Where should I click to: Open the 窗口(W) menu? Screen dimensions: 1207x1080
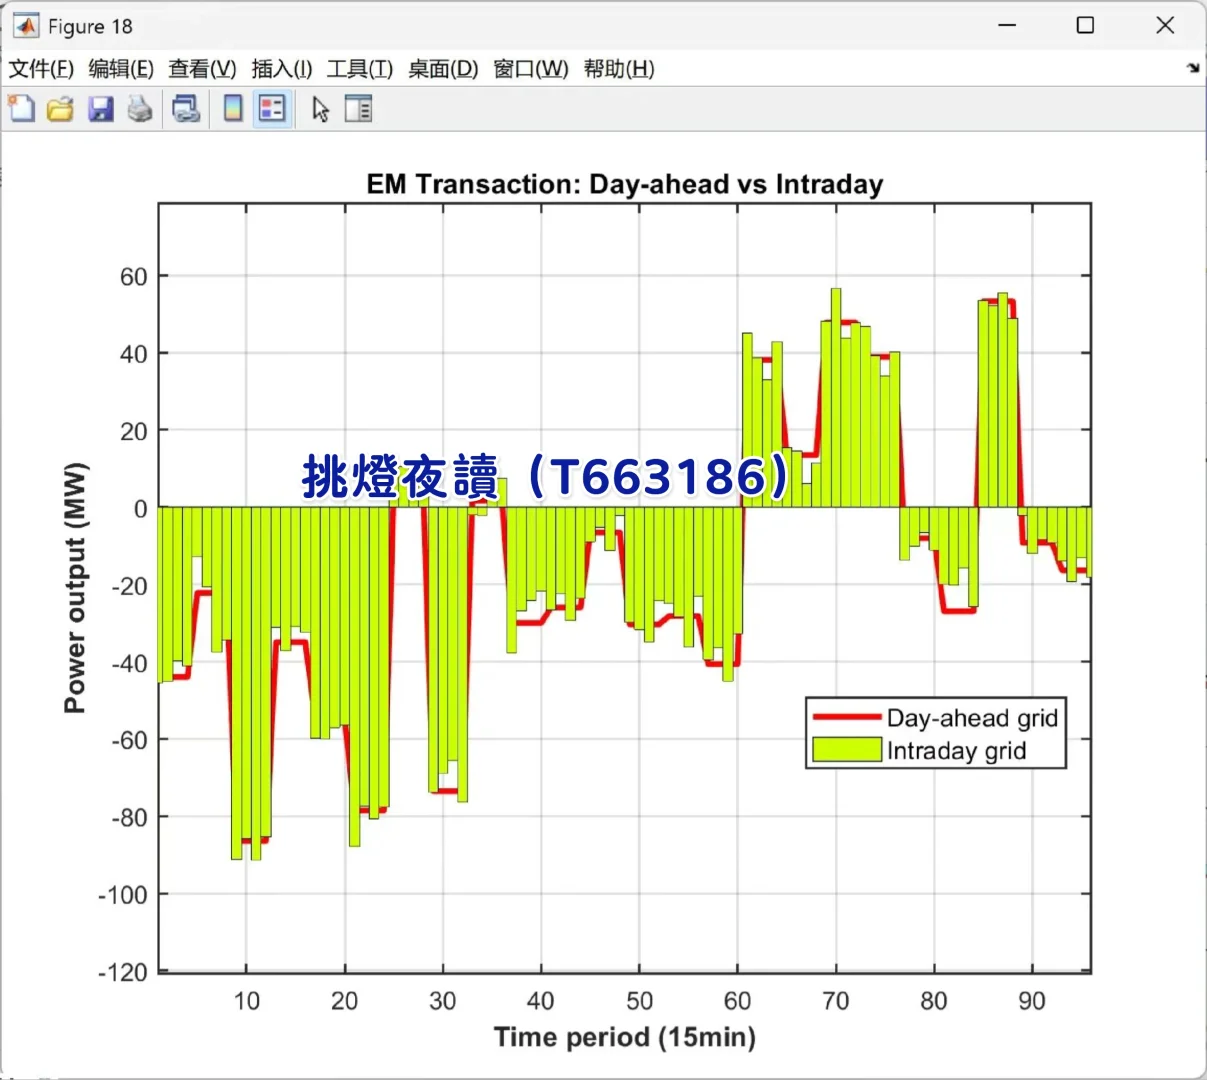coord(531,68)
